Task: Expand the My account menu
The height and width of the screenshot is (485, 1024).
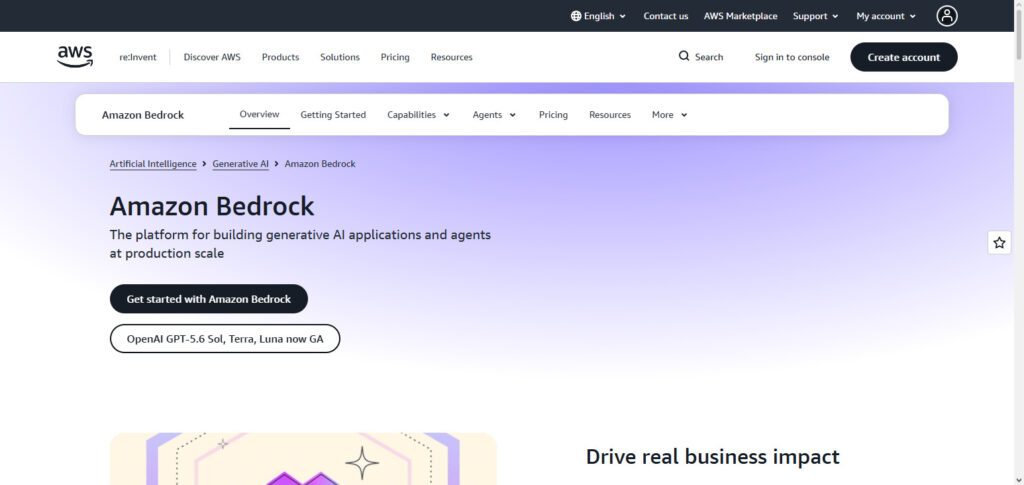Action: coord(886,16)
